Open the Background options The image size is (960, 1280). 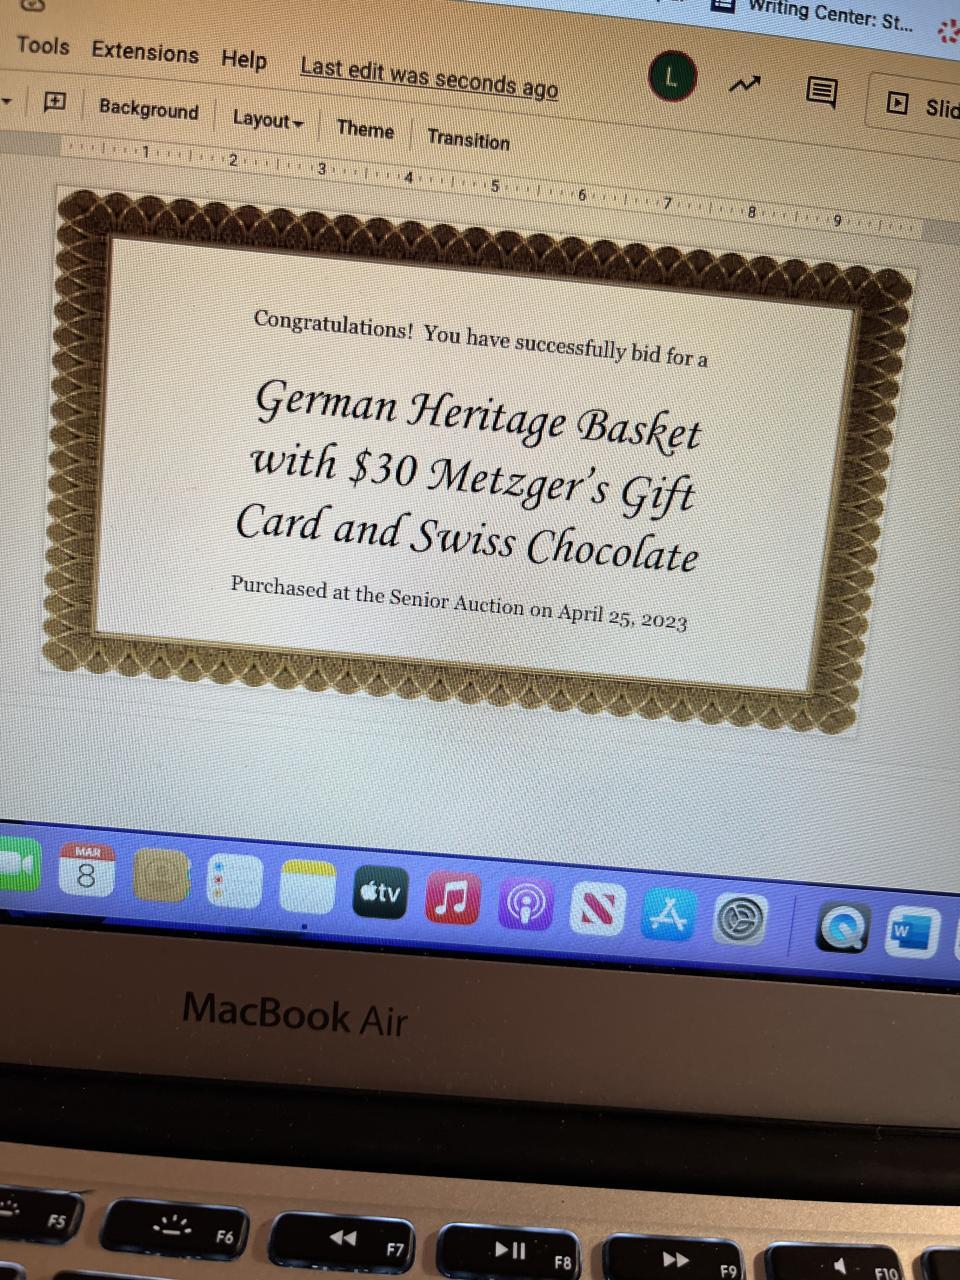[x=149, y=109]
